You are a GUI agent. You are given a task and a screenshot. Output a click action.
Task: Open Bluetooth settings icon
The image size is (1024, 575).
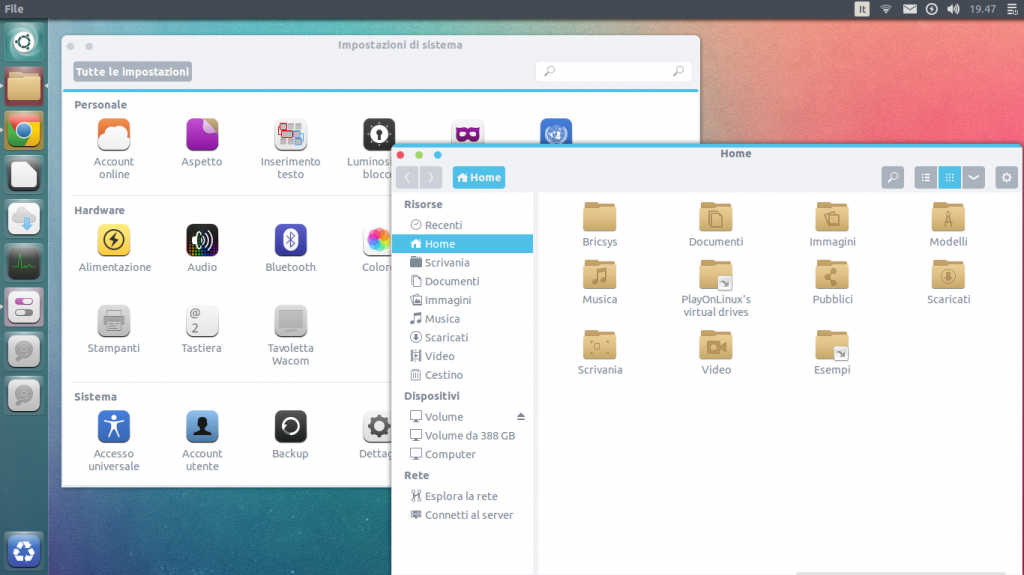290,241
